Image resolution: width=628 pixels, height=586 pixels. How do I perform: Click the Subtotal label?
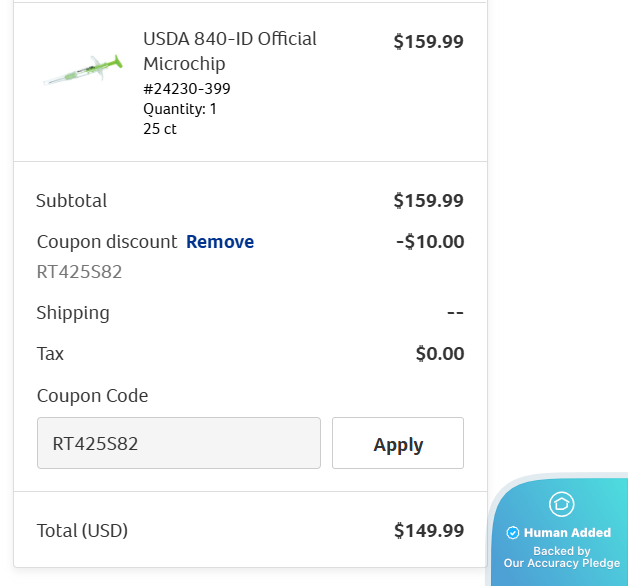click(x=71, y=201)
